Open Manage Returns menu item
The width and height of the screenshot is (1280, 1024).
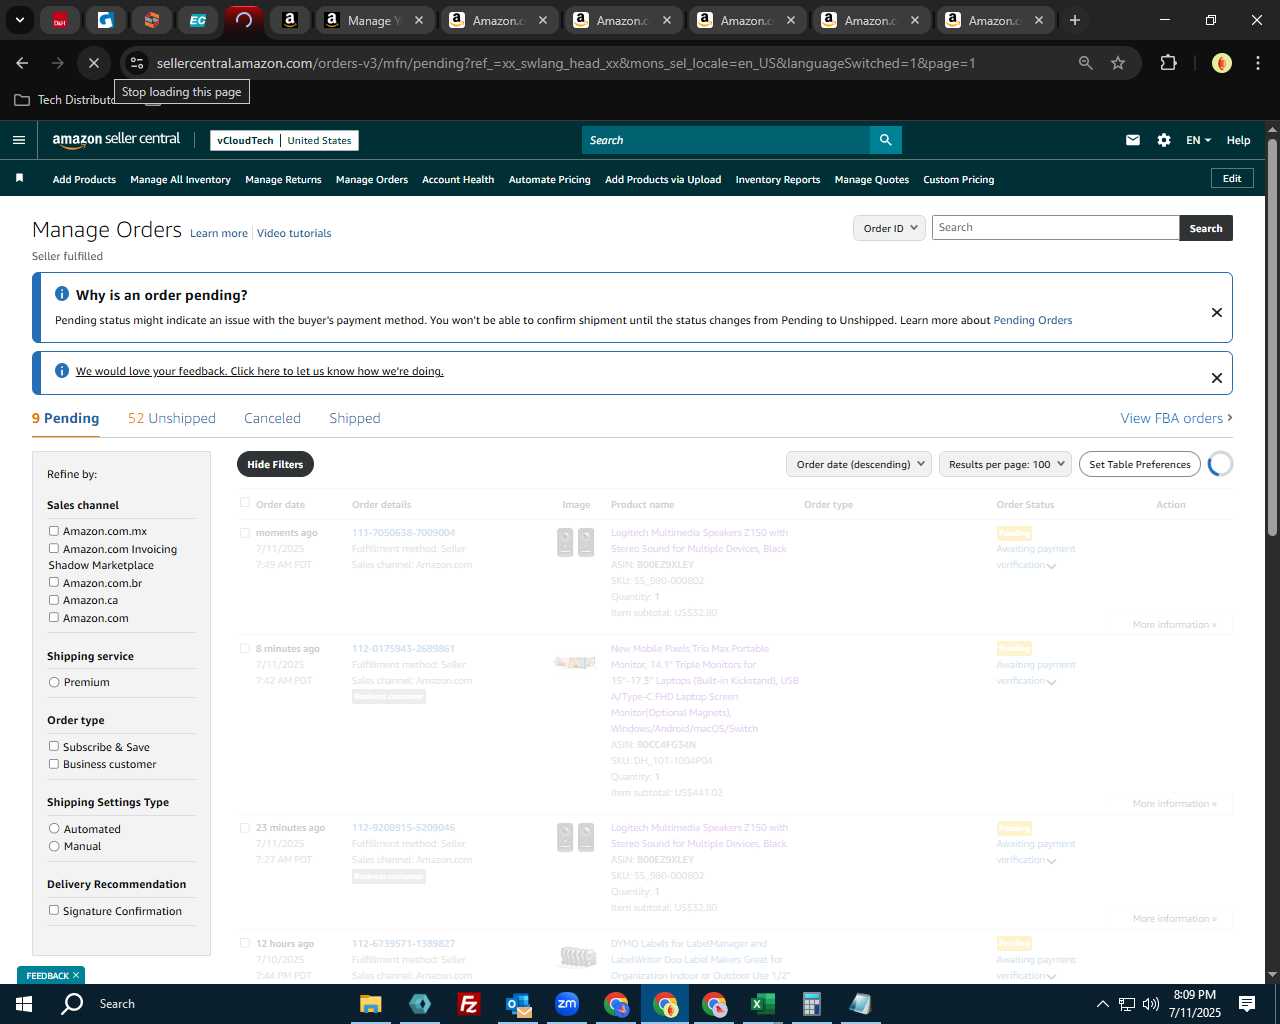point(283,180)
